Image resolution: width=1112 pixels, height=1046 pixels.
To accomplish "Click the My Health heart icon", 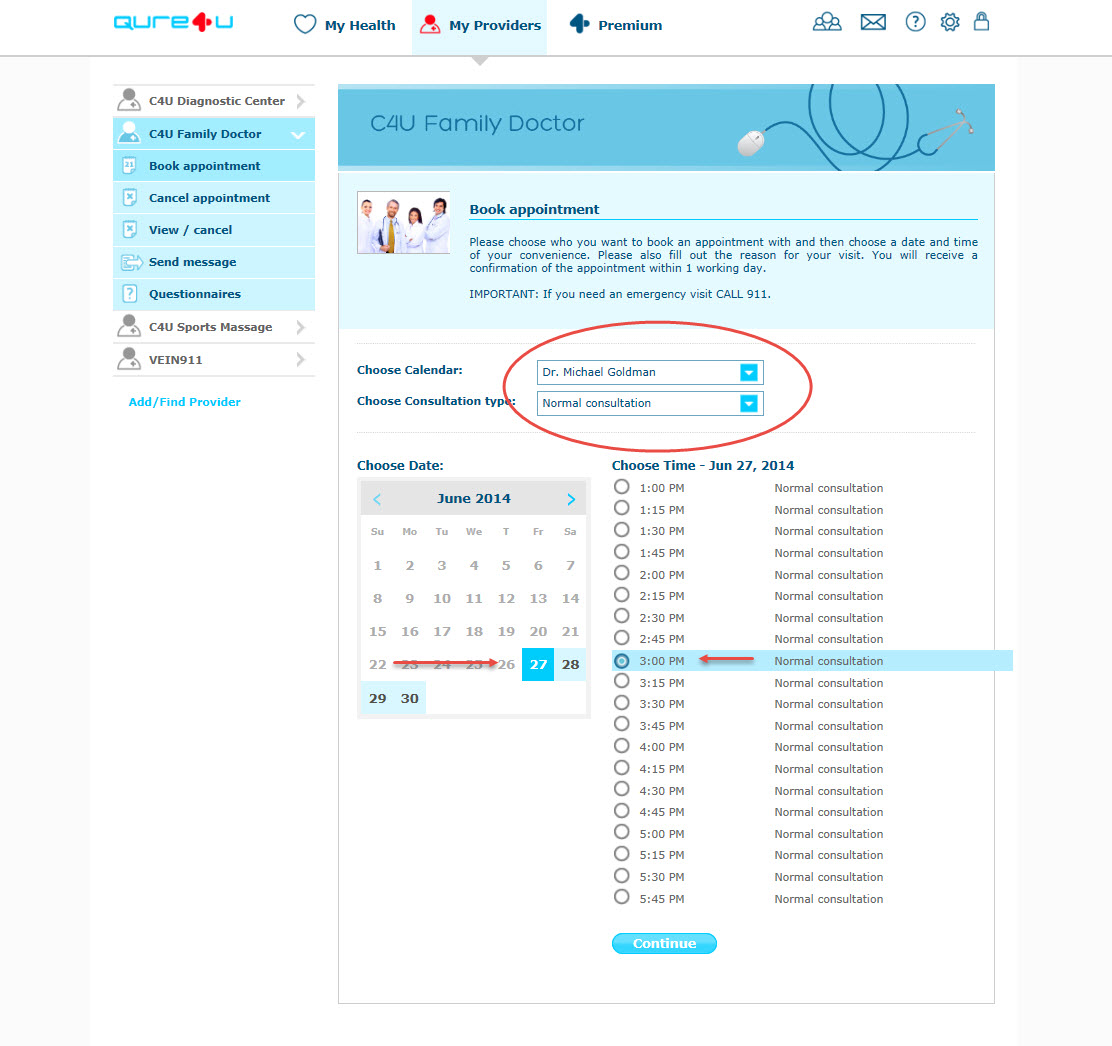I will pos(305,24).
